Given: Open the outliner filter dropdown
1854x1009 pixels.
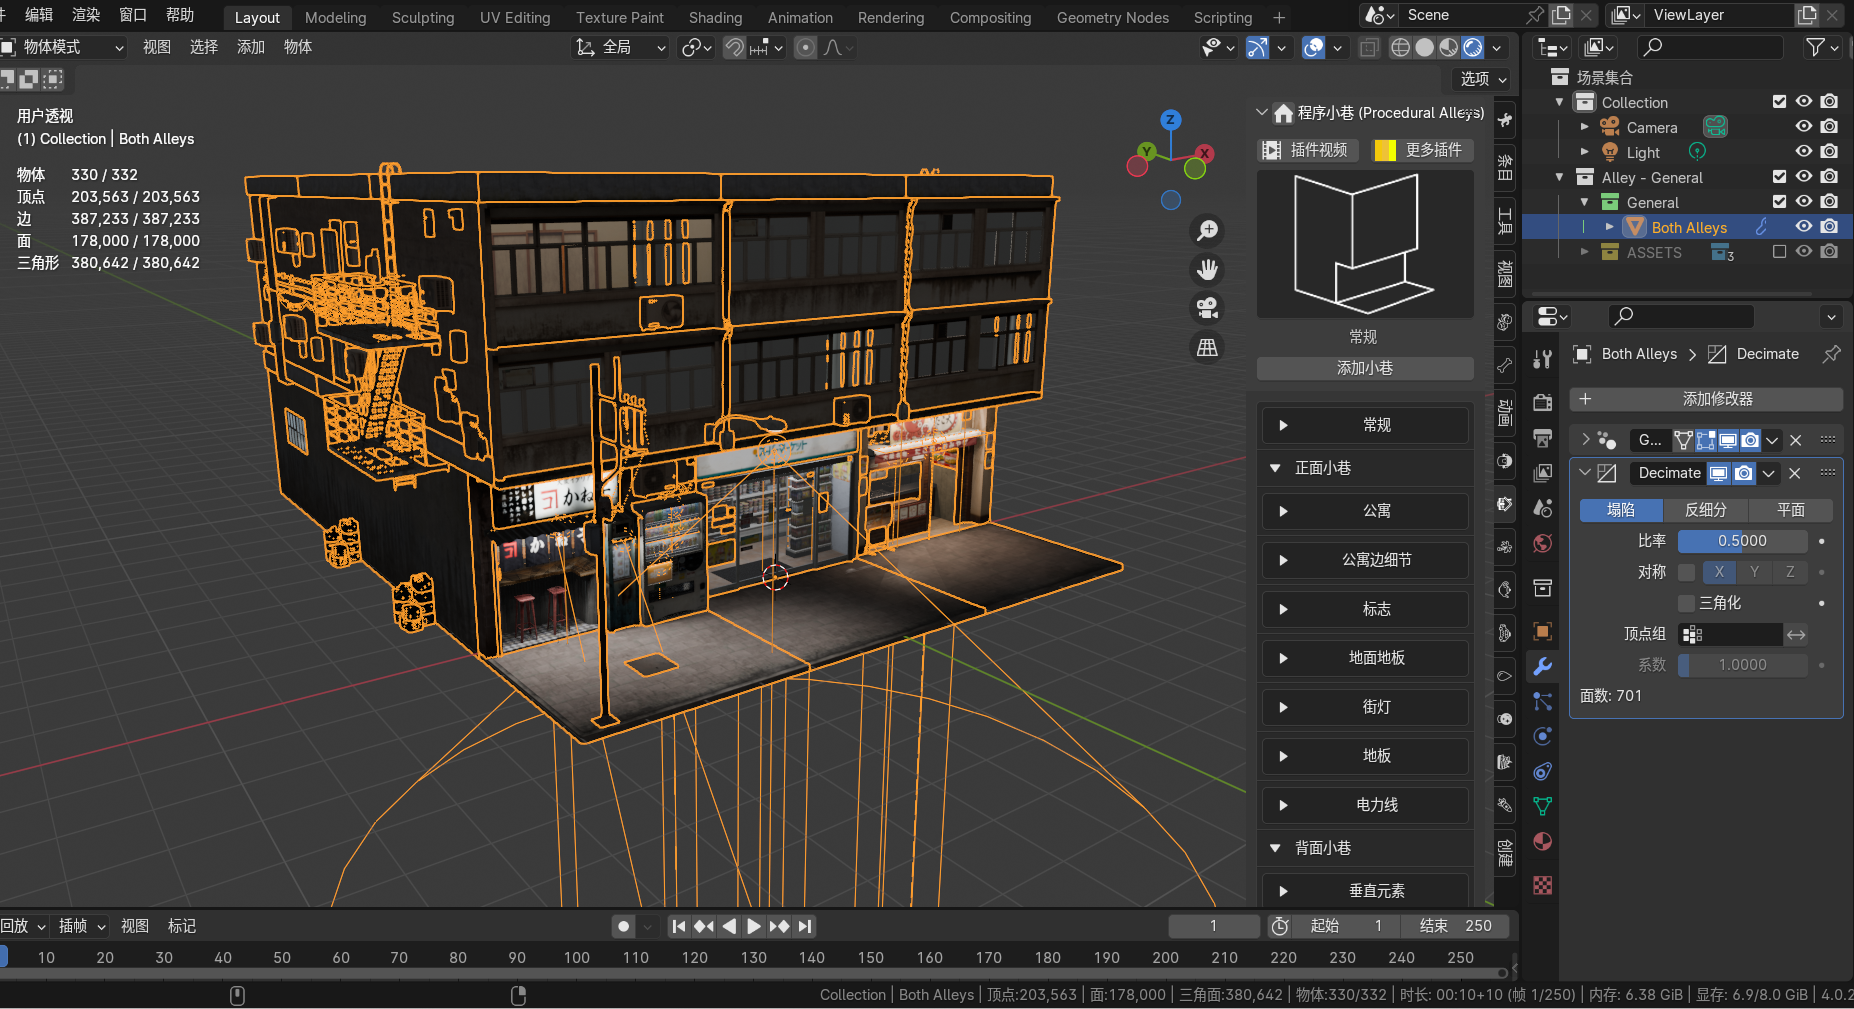Looking at the screenshot, I should pyautogui.click(x=1821, y=47).
